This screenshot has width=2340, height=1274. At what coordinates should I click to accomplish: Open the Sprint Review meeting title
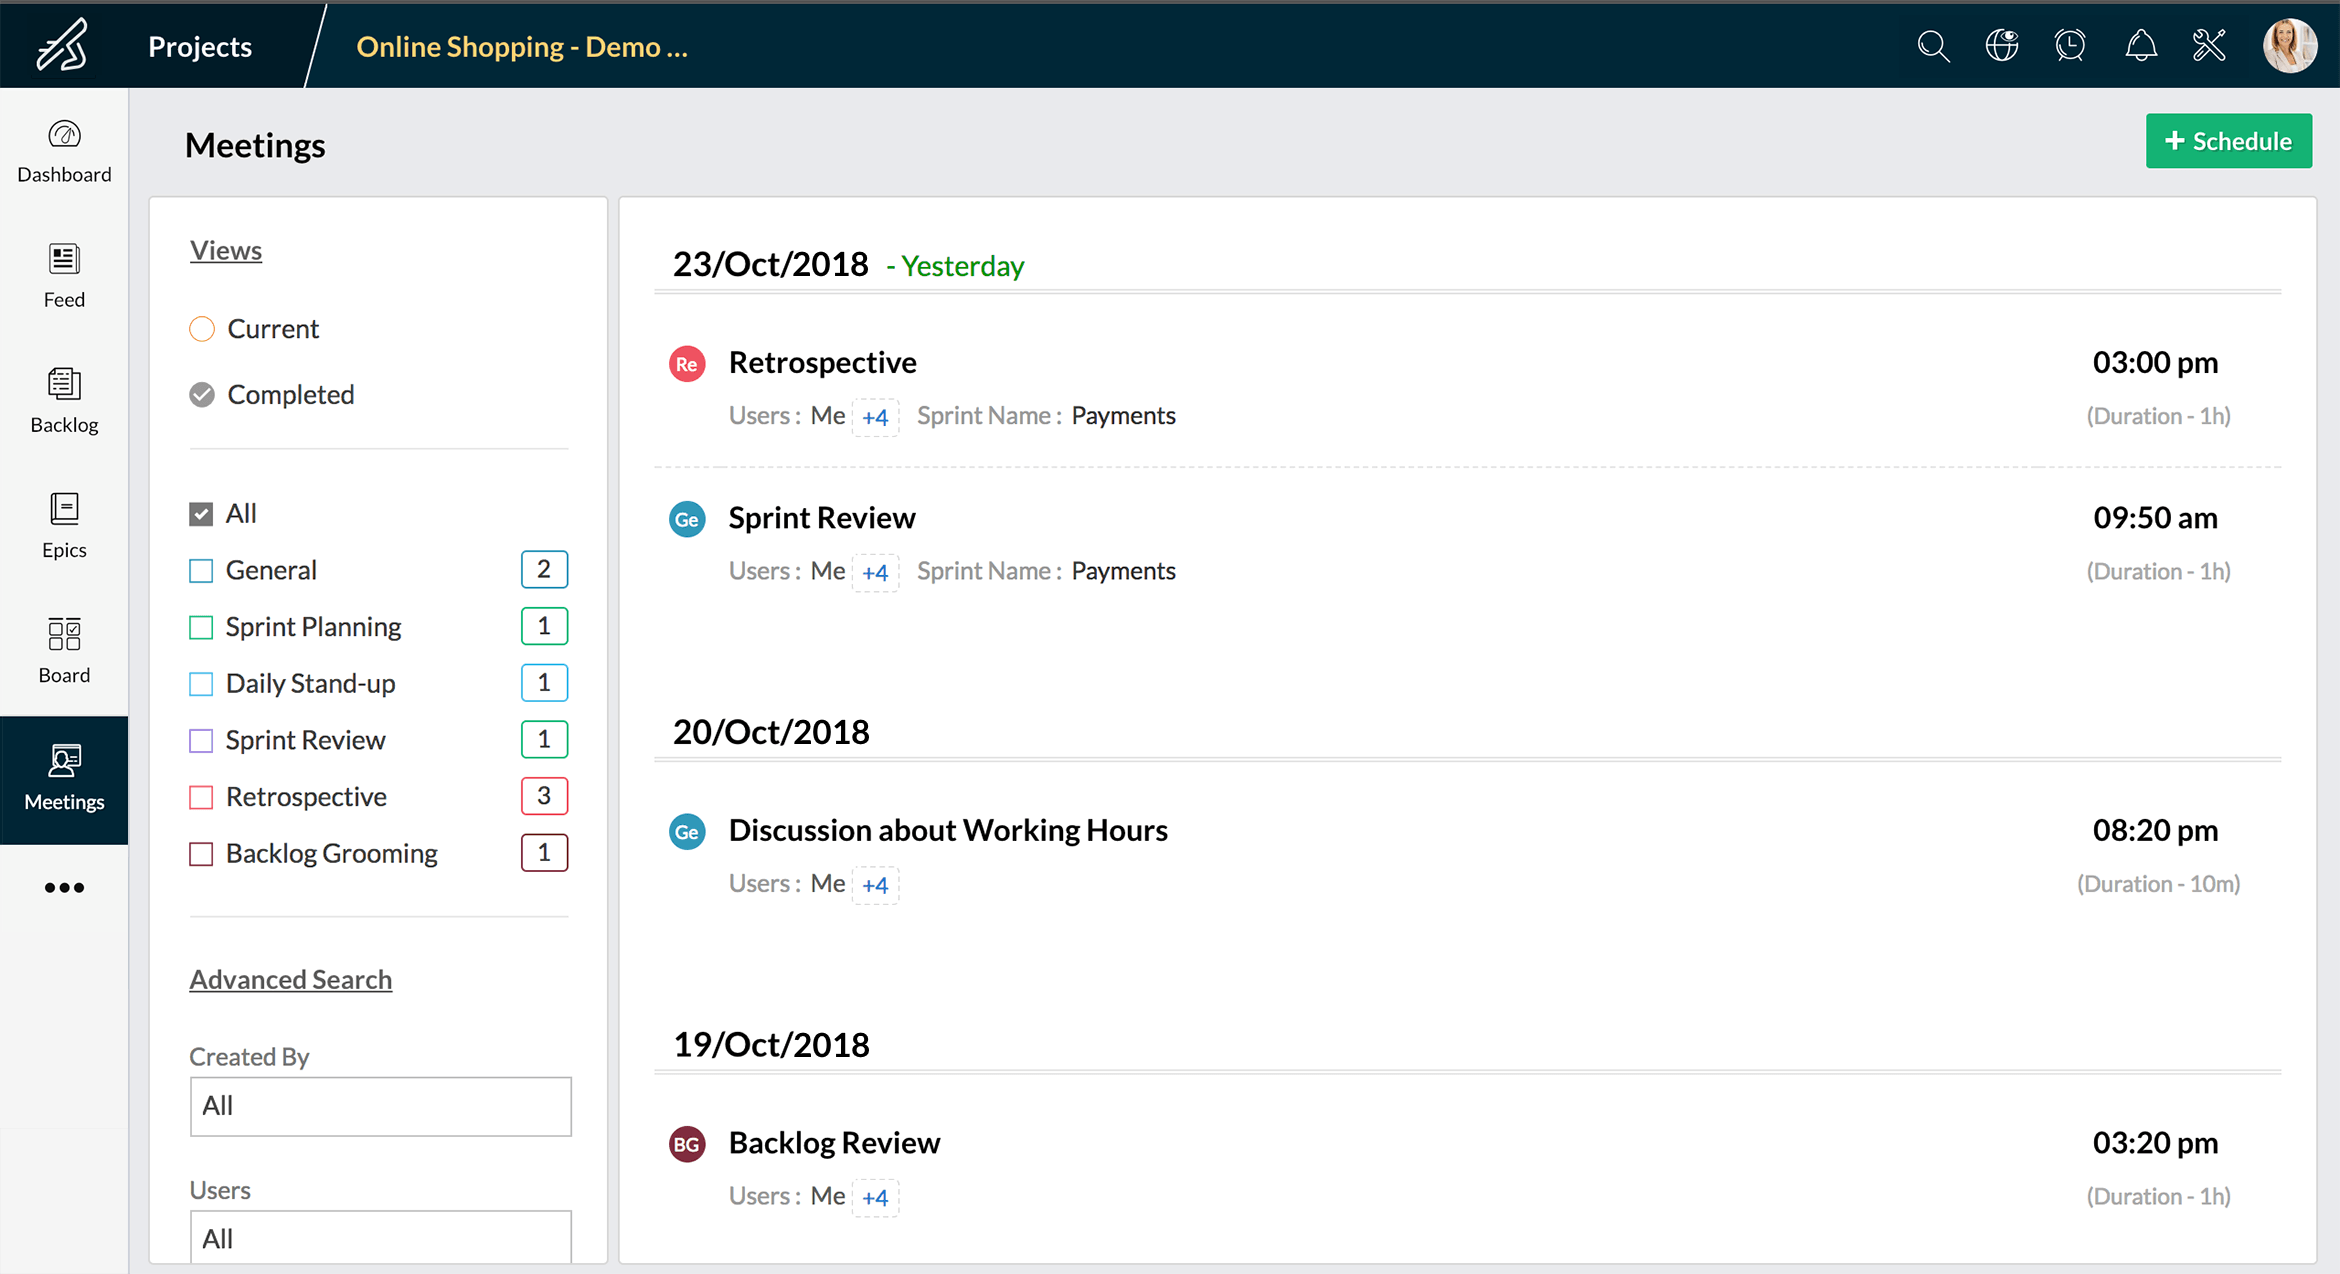822,517
